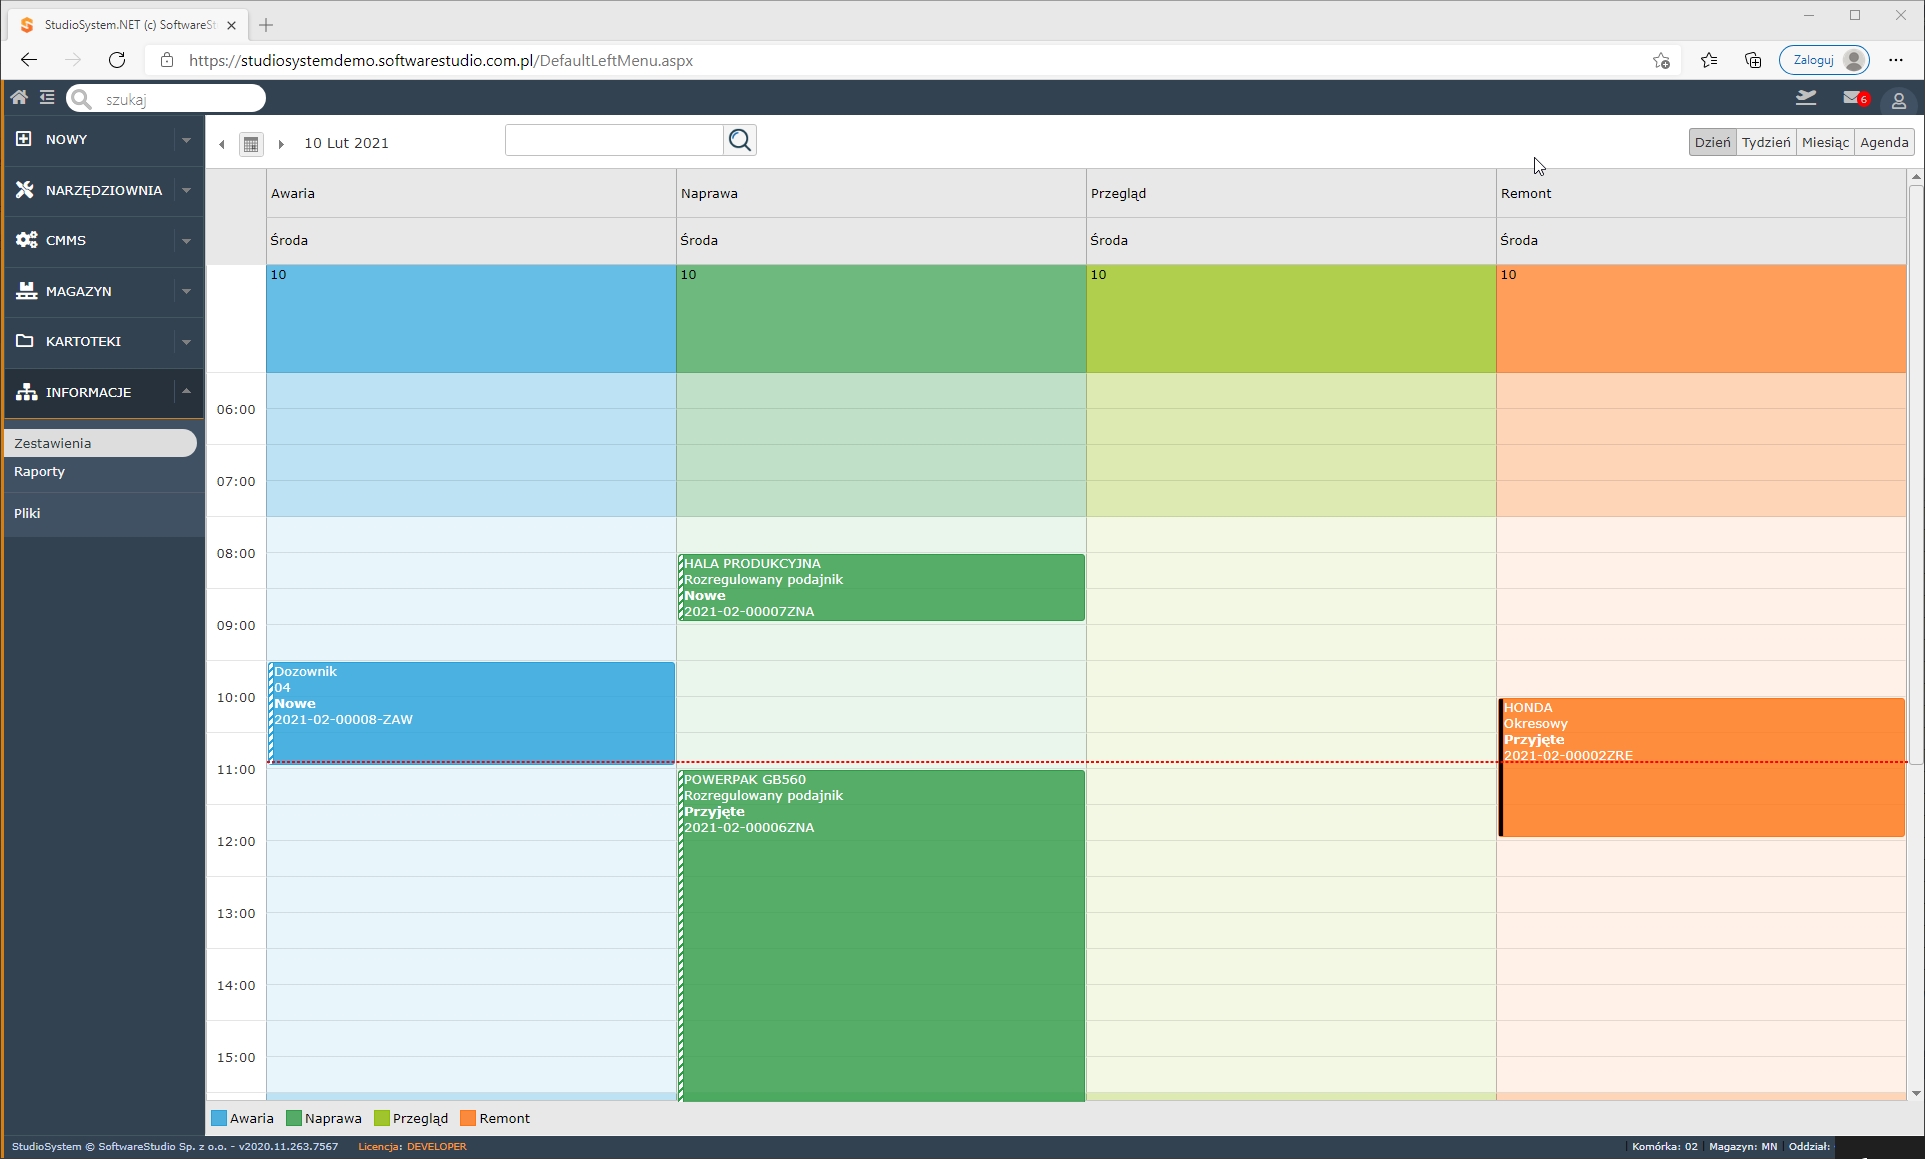This screenshot has width=1925, height=1159.
Task: Expand the NARZĘDZIOWNIA menu arrow
Action: click(186, 190)
